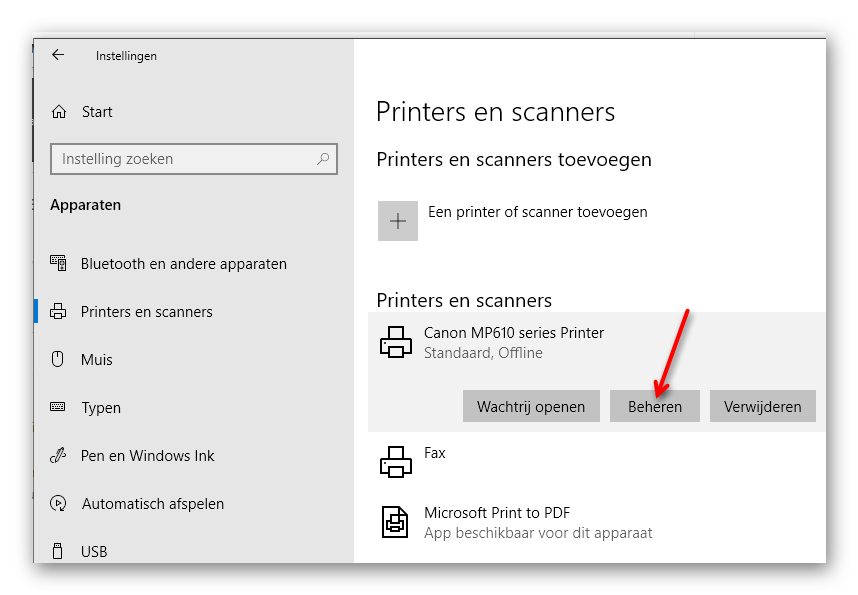This screenshot has height=595, width=858.
Task: Focus the Instelling zoeken search field
Action: (194, 159)
